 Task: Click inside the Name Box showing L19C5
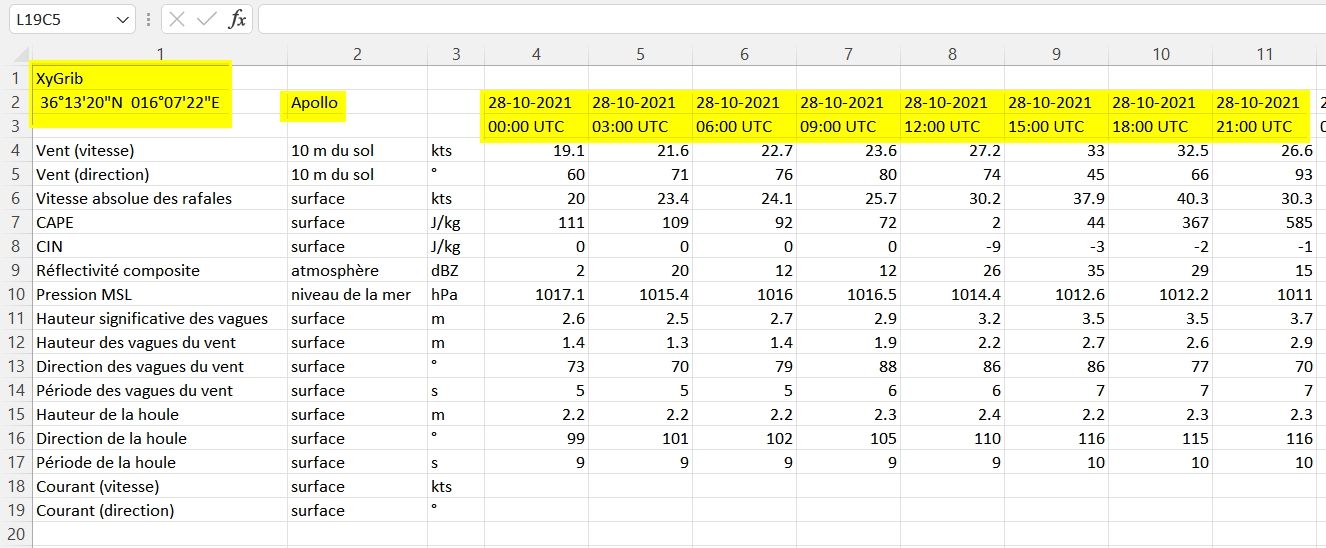coord(60,19)
